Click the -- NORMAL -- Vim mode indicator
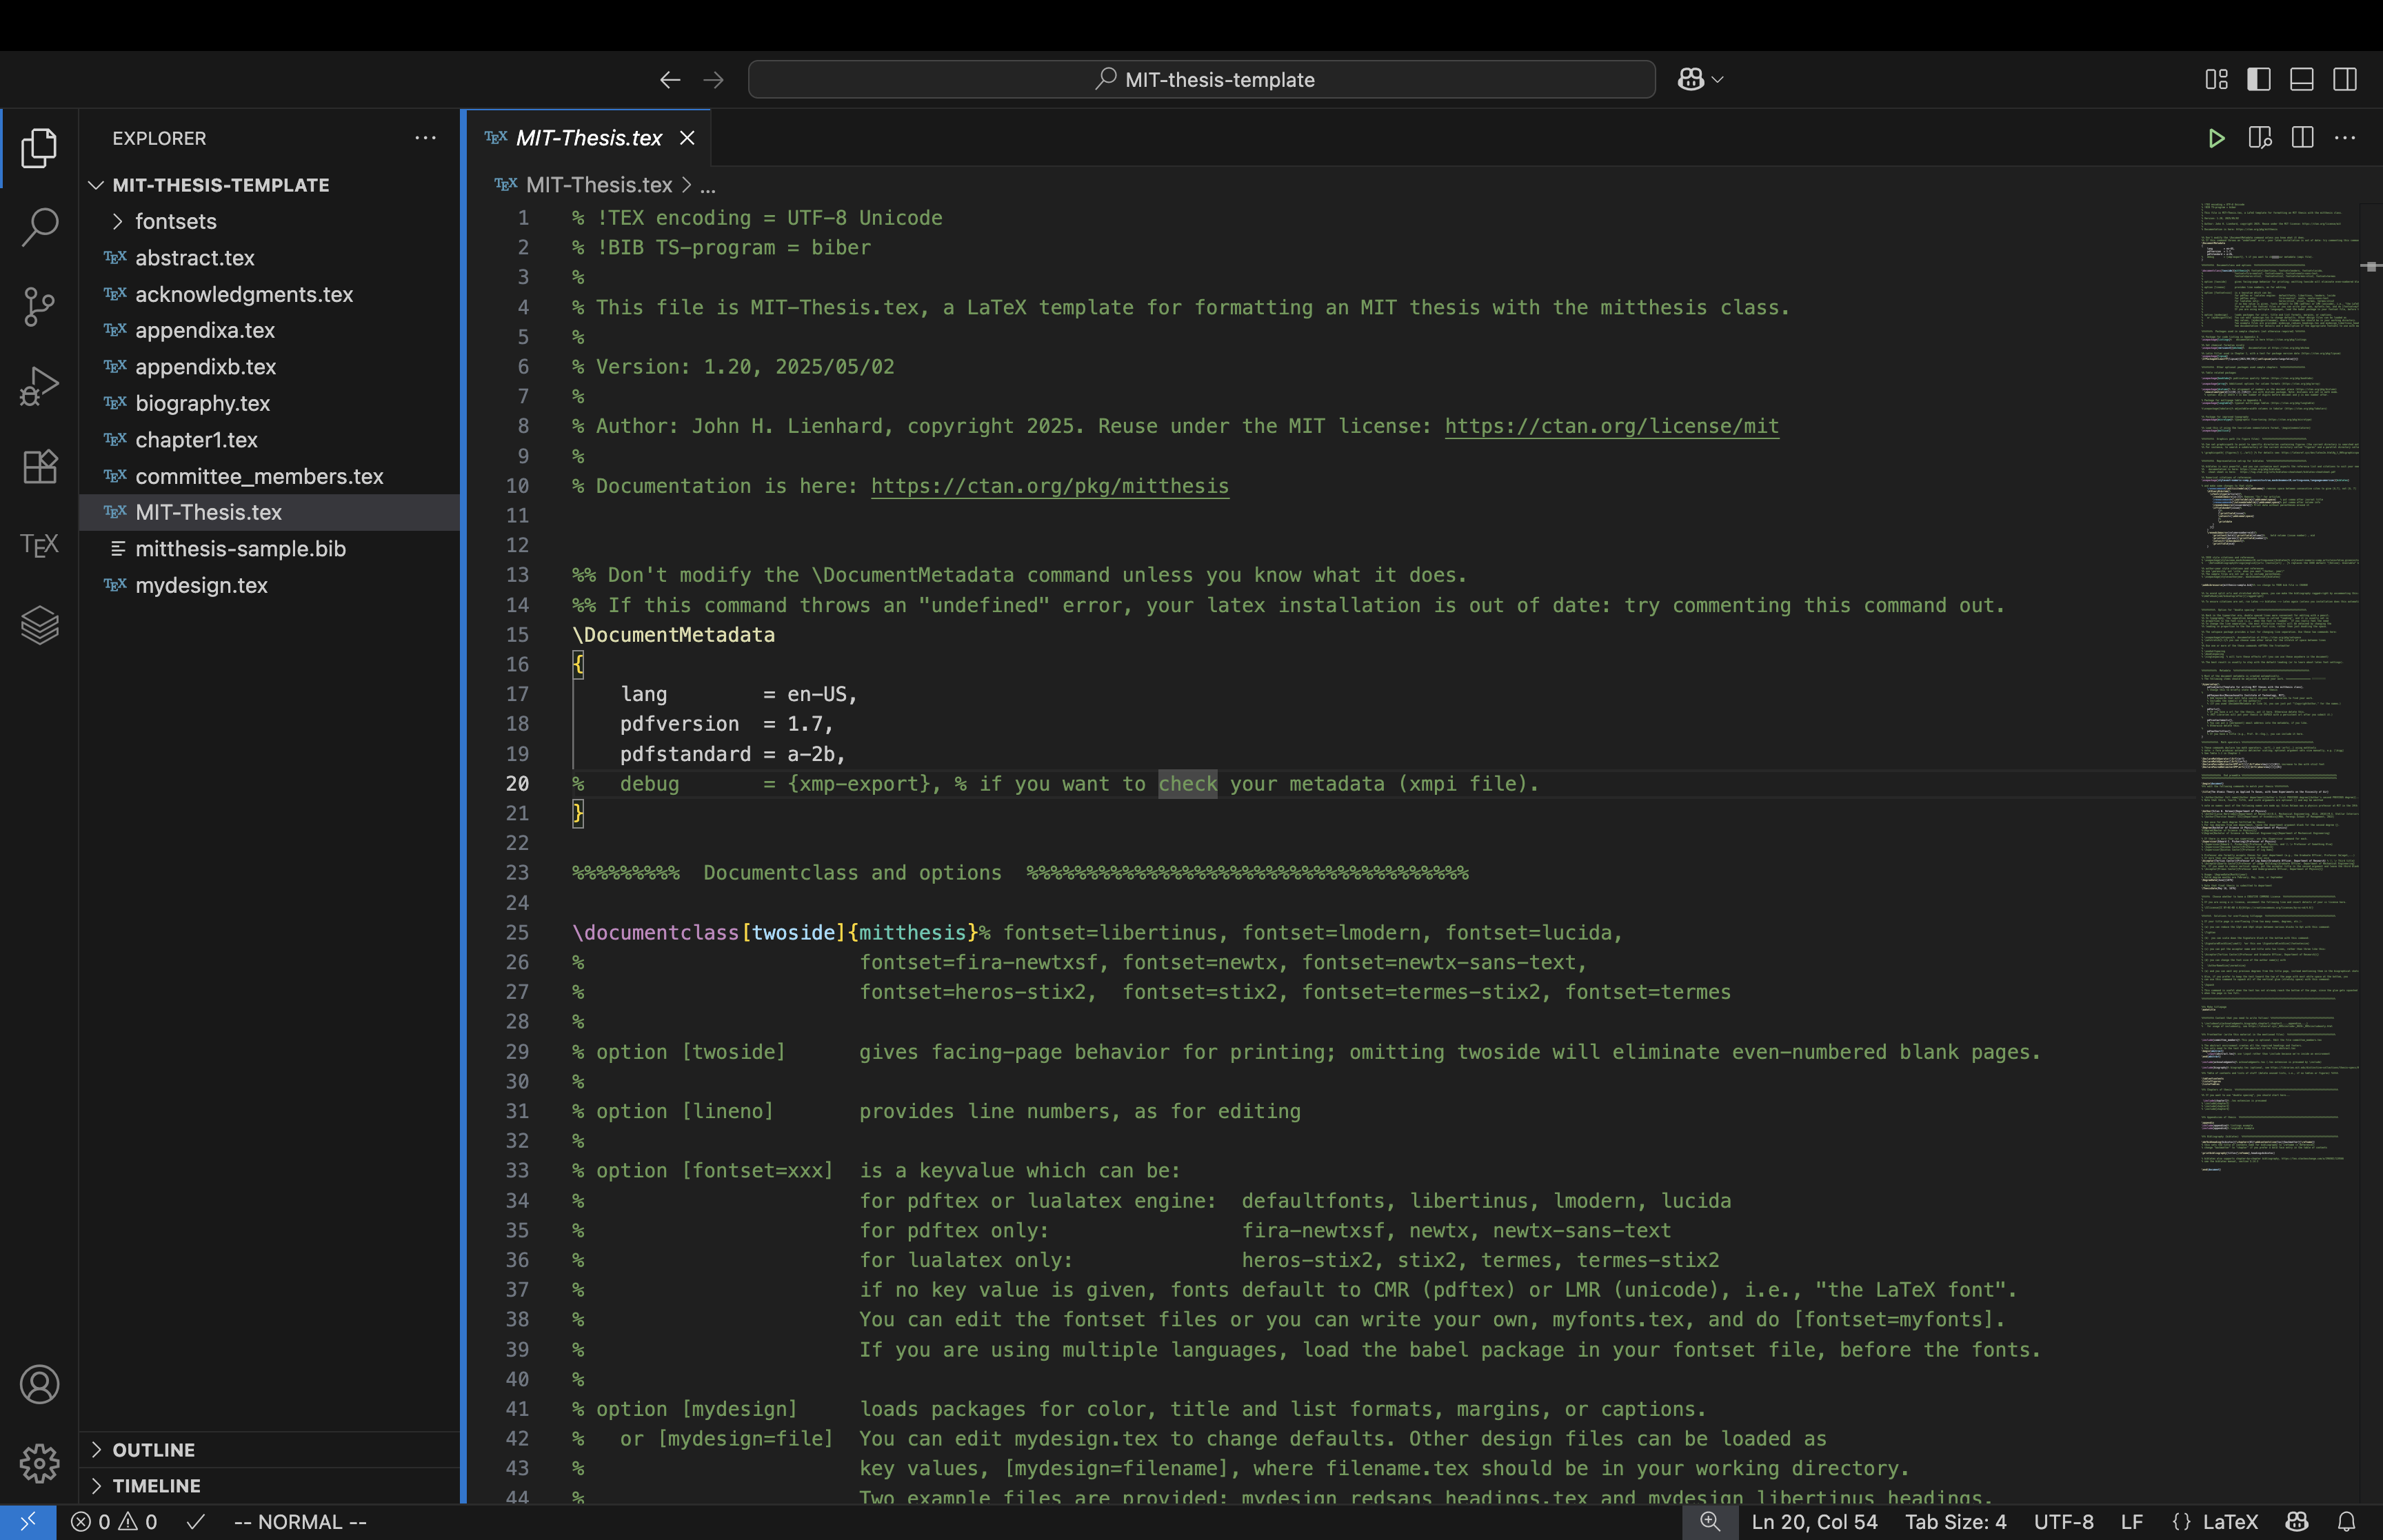Image resolution: width=2383 pixels, height=1540 pixels. [300, 1522]
